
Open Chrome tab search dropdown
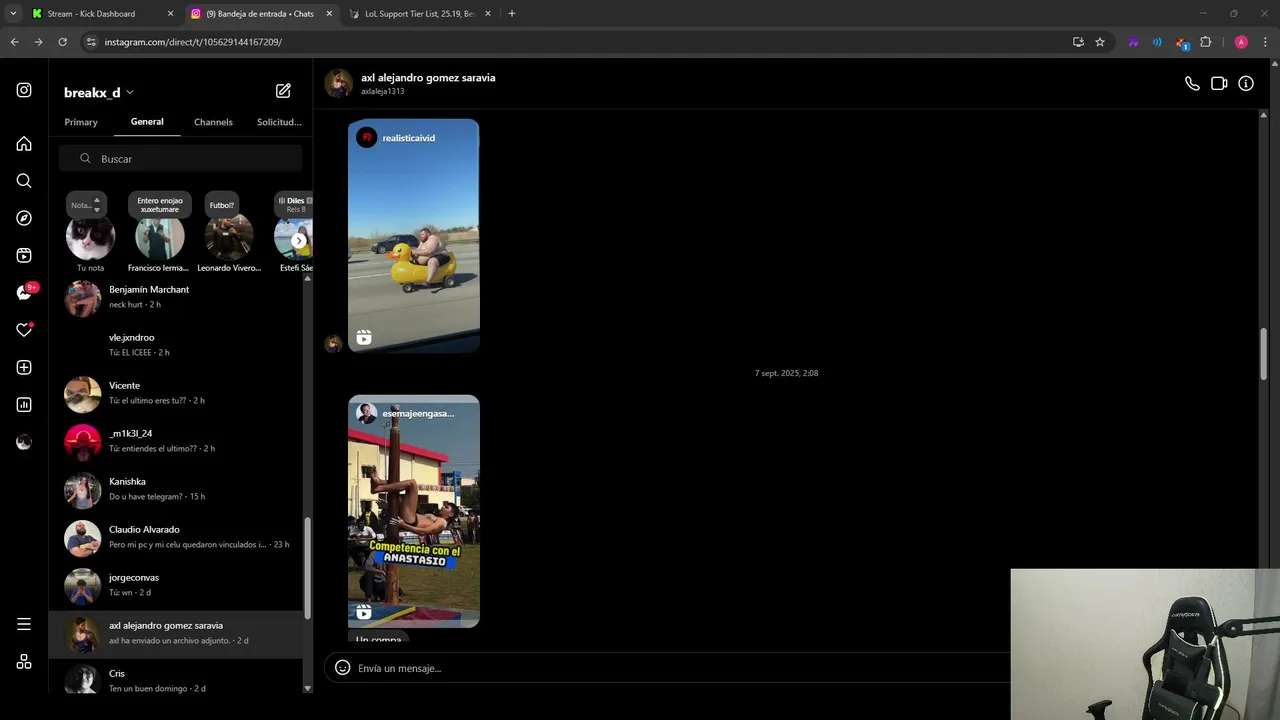tap(13, 14)
